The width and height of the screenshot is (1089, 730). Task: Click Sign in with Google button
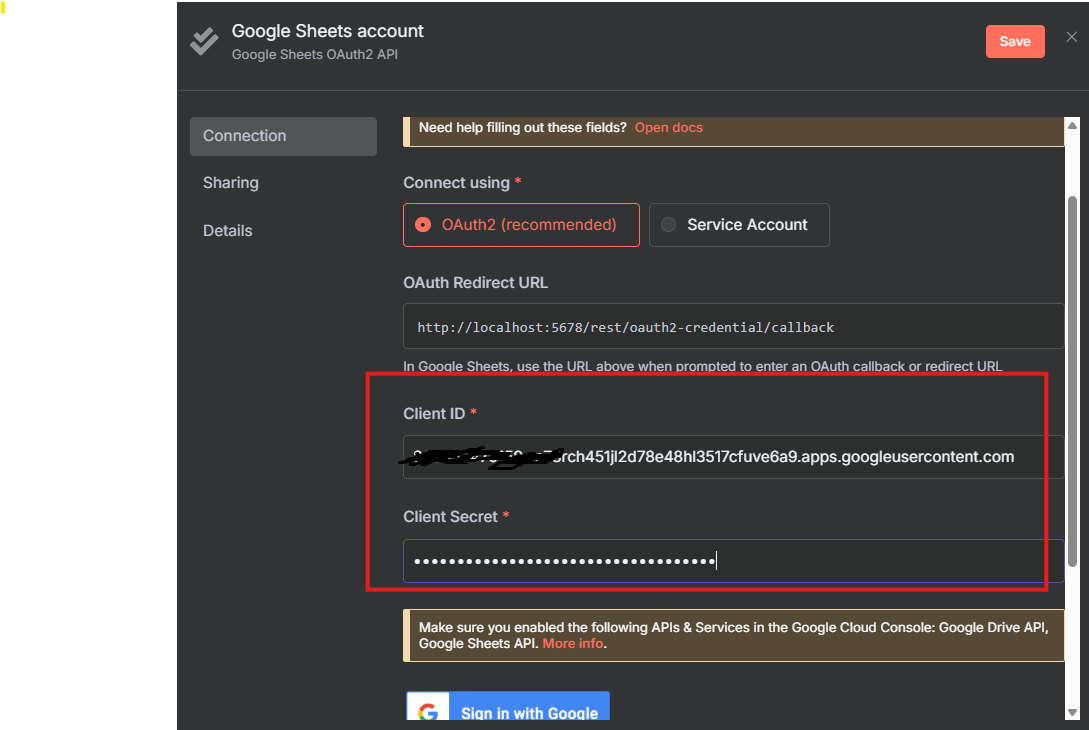point(508,707)
